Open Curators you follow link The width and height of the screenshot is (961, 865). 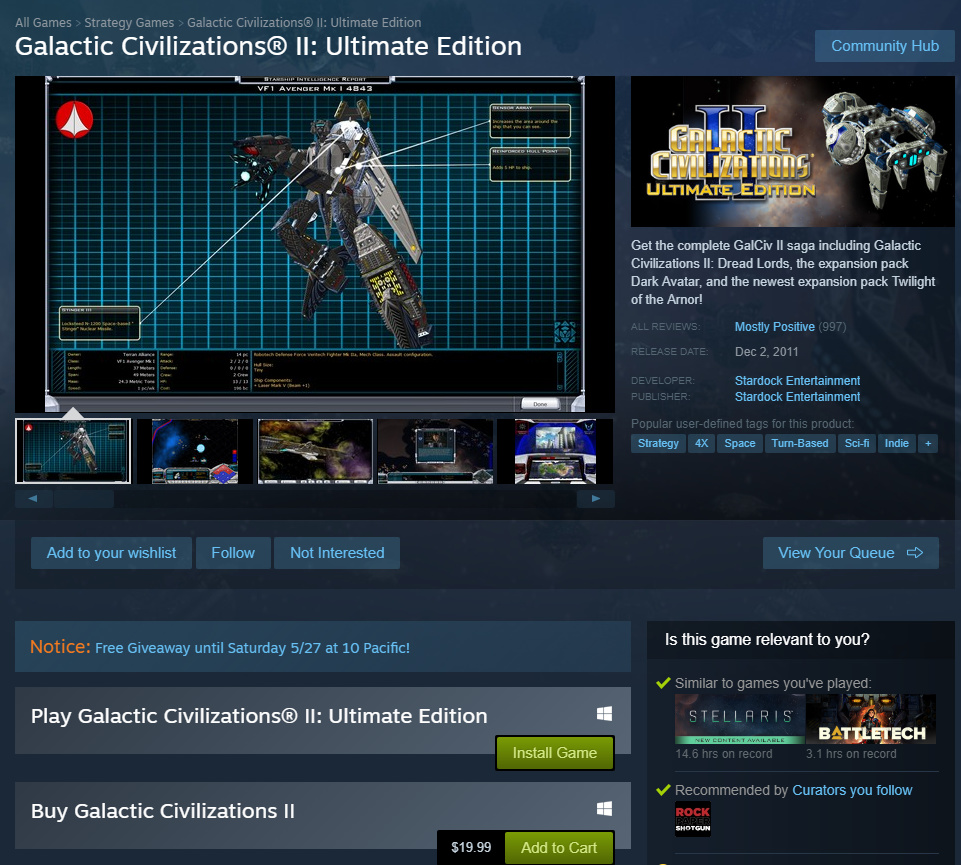point(852,790)
